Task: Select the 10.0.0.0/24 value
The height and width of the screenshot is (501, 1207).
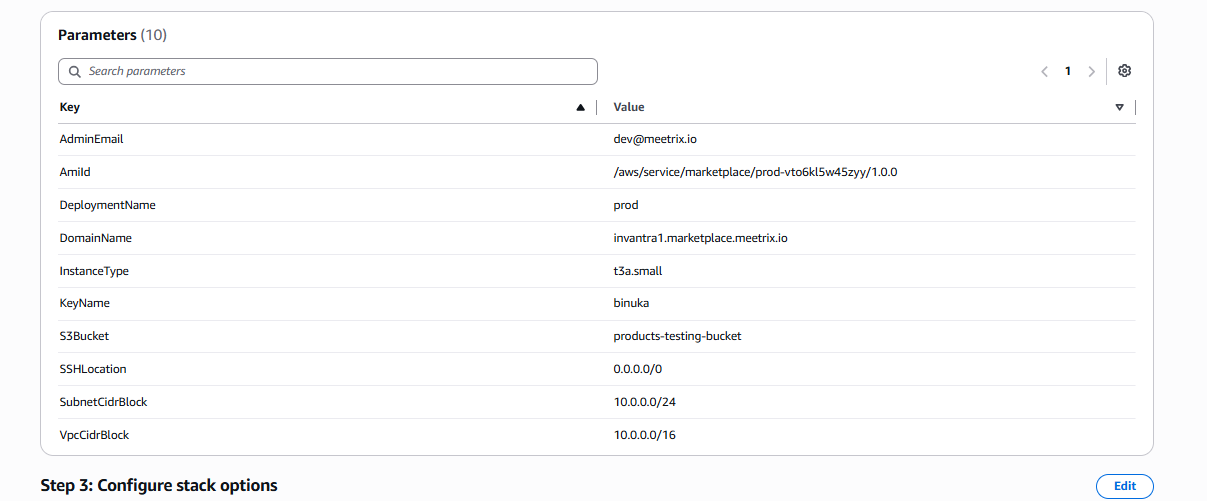Action: coord(644,402)
